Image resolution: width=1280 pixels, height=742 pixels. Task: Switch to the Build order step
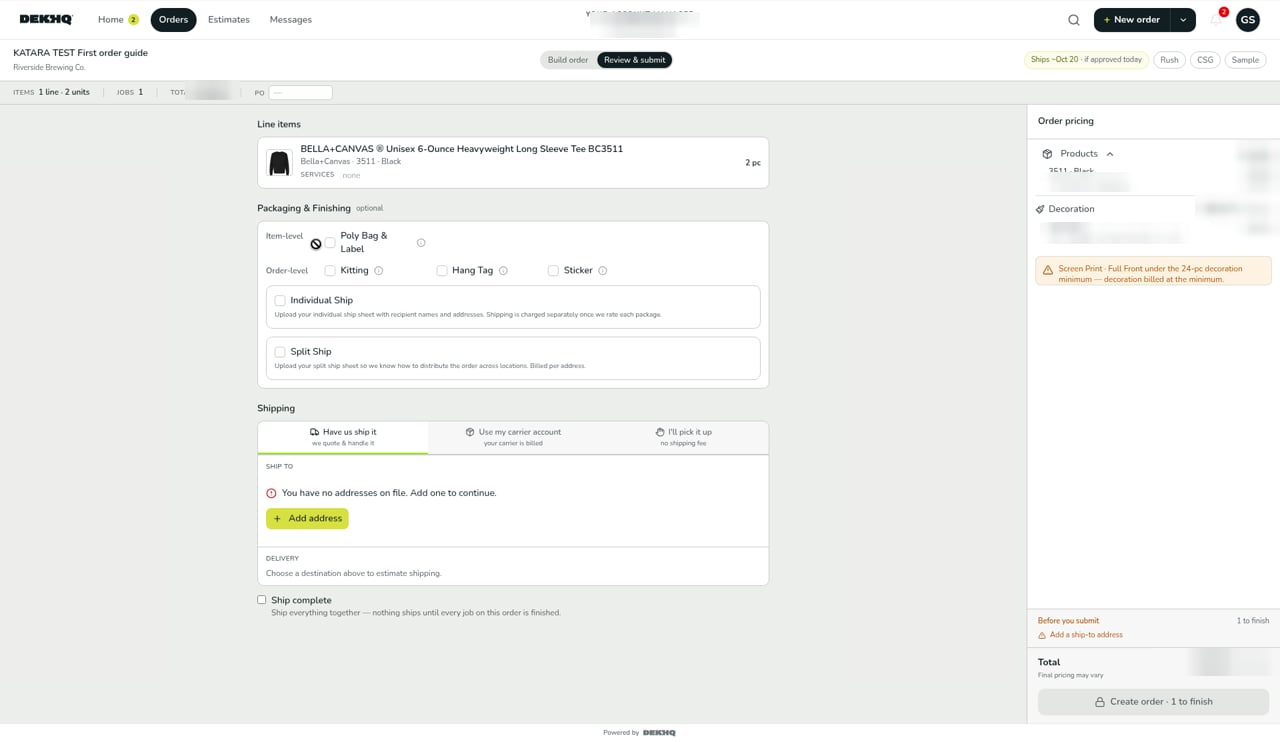(568, 60)
